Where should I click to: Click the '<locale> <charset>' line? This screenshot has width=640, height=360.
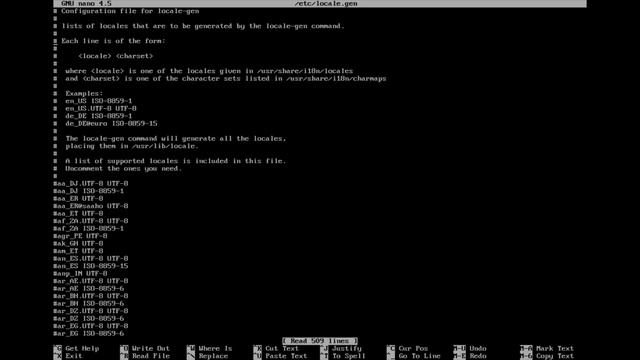click(116, 56)
